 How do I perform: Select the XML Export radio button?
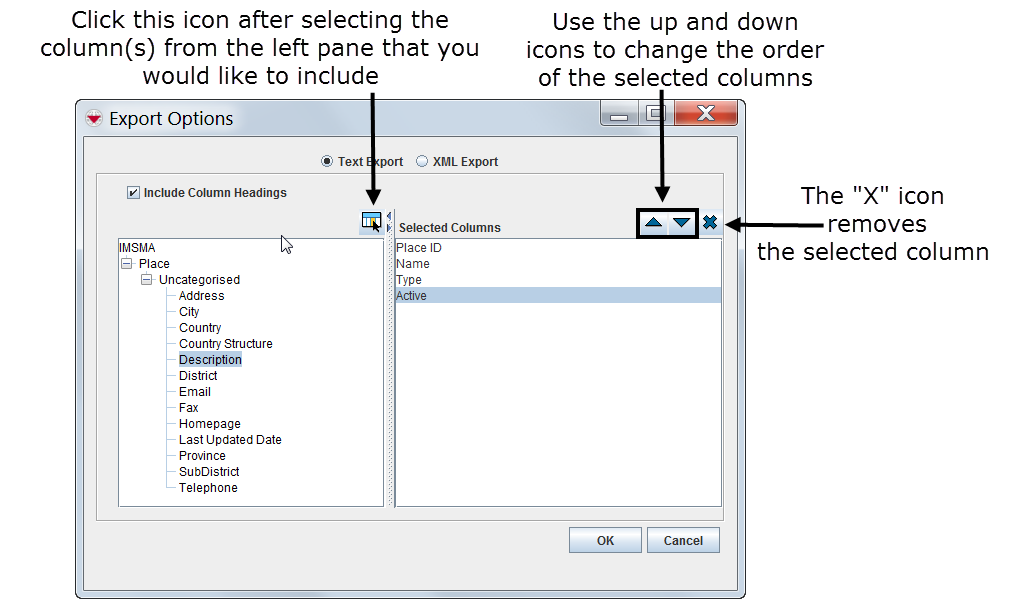point(422,162)
